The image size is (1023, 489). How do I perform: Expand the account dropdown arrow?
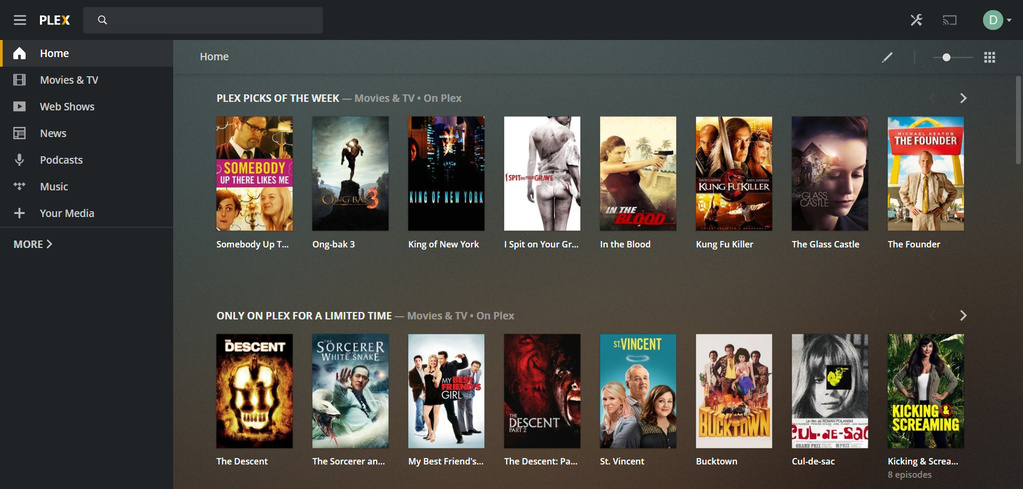(1009, 21)
